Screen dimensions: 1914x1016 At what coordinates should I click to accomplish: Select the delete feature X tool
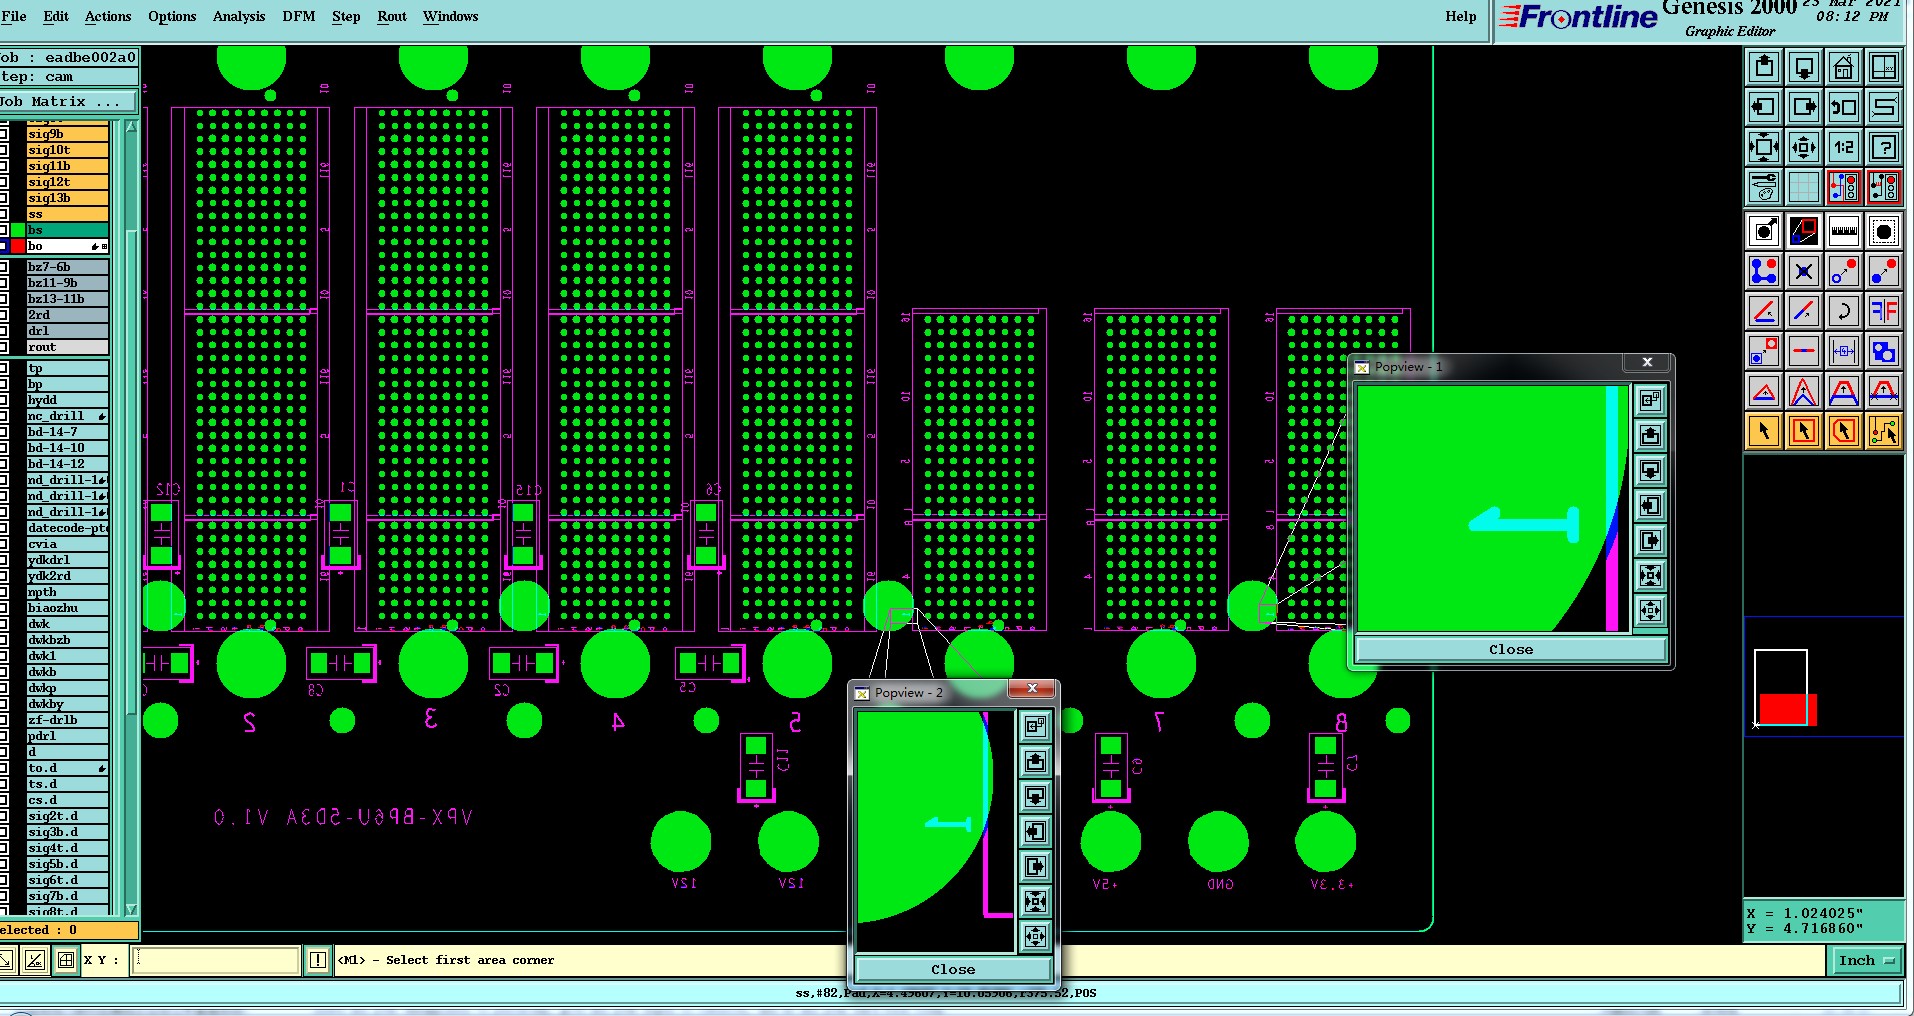pos(1804,271)
